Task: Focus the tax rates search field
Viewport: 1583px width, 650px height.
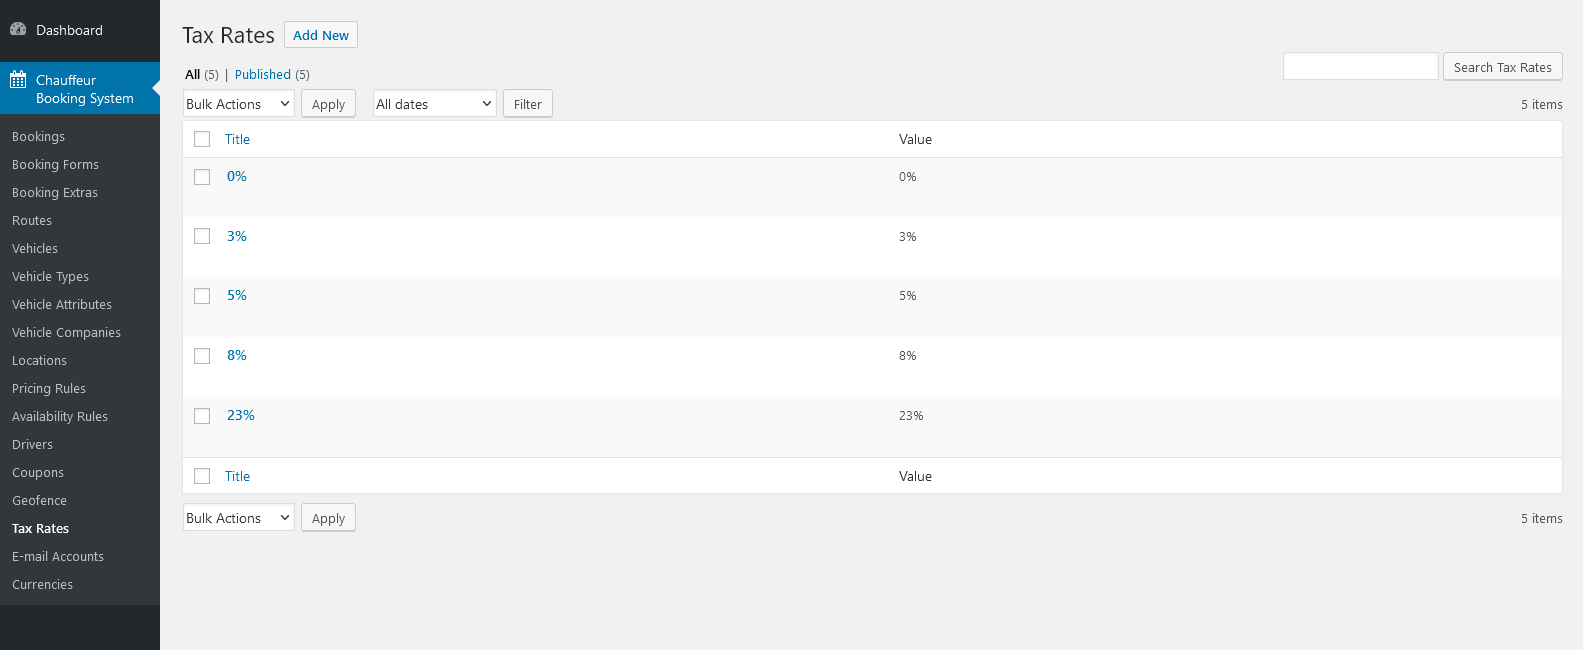Action: (1360, 67)
